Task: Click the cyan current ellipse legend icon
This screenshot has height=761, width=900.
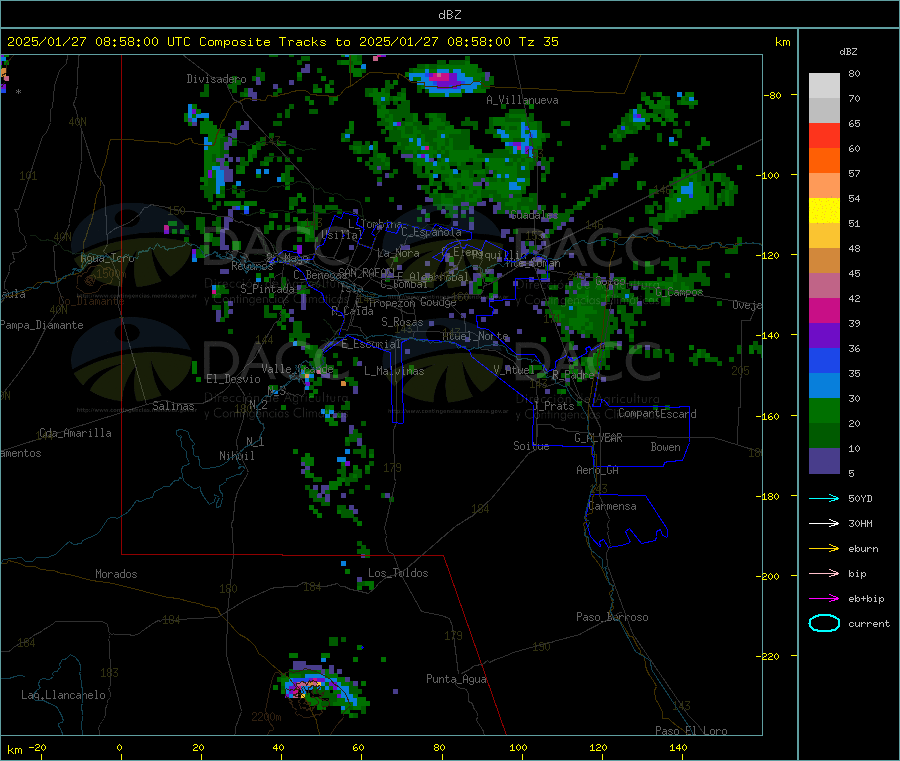Action: [x=824, y=623]
